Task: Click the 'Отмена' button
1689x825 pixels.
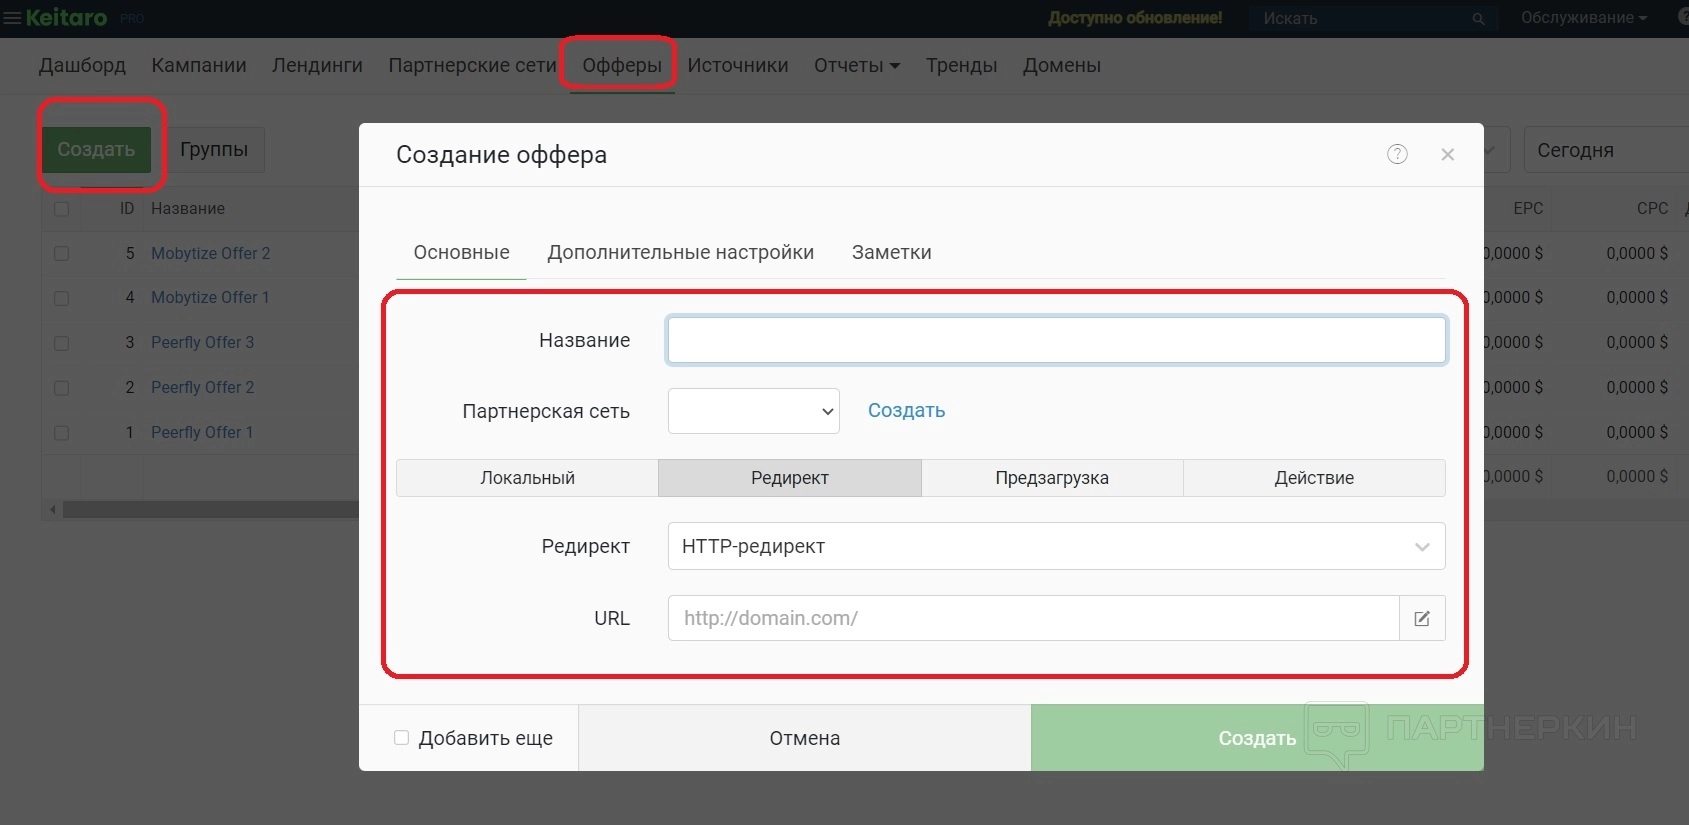Action: coord(804,738)
